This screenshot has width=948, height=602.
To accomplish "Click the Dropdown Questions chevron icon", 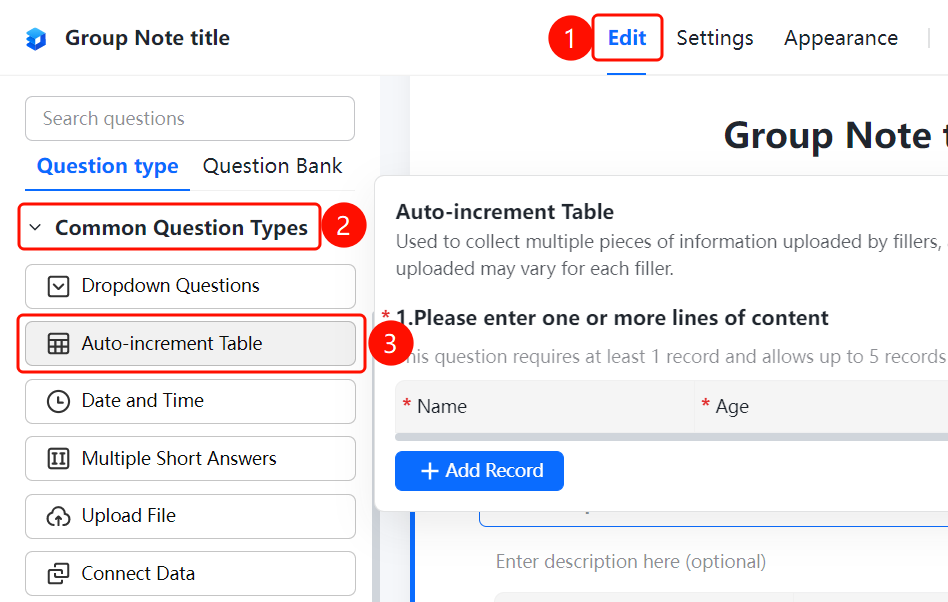I will [58, 286].
